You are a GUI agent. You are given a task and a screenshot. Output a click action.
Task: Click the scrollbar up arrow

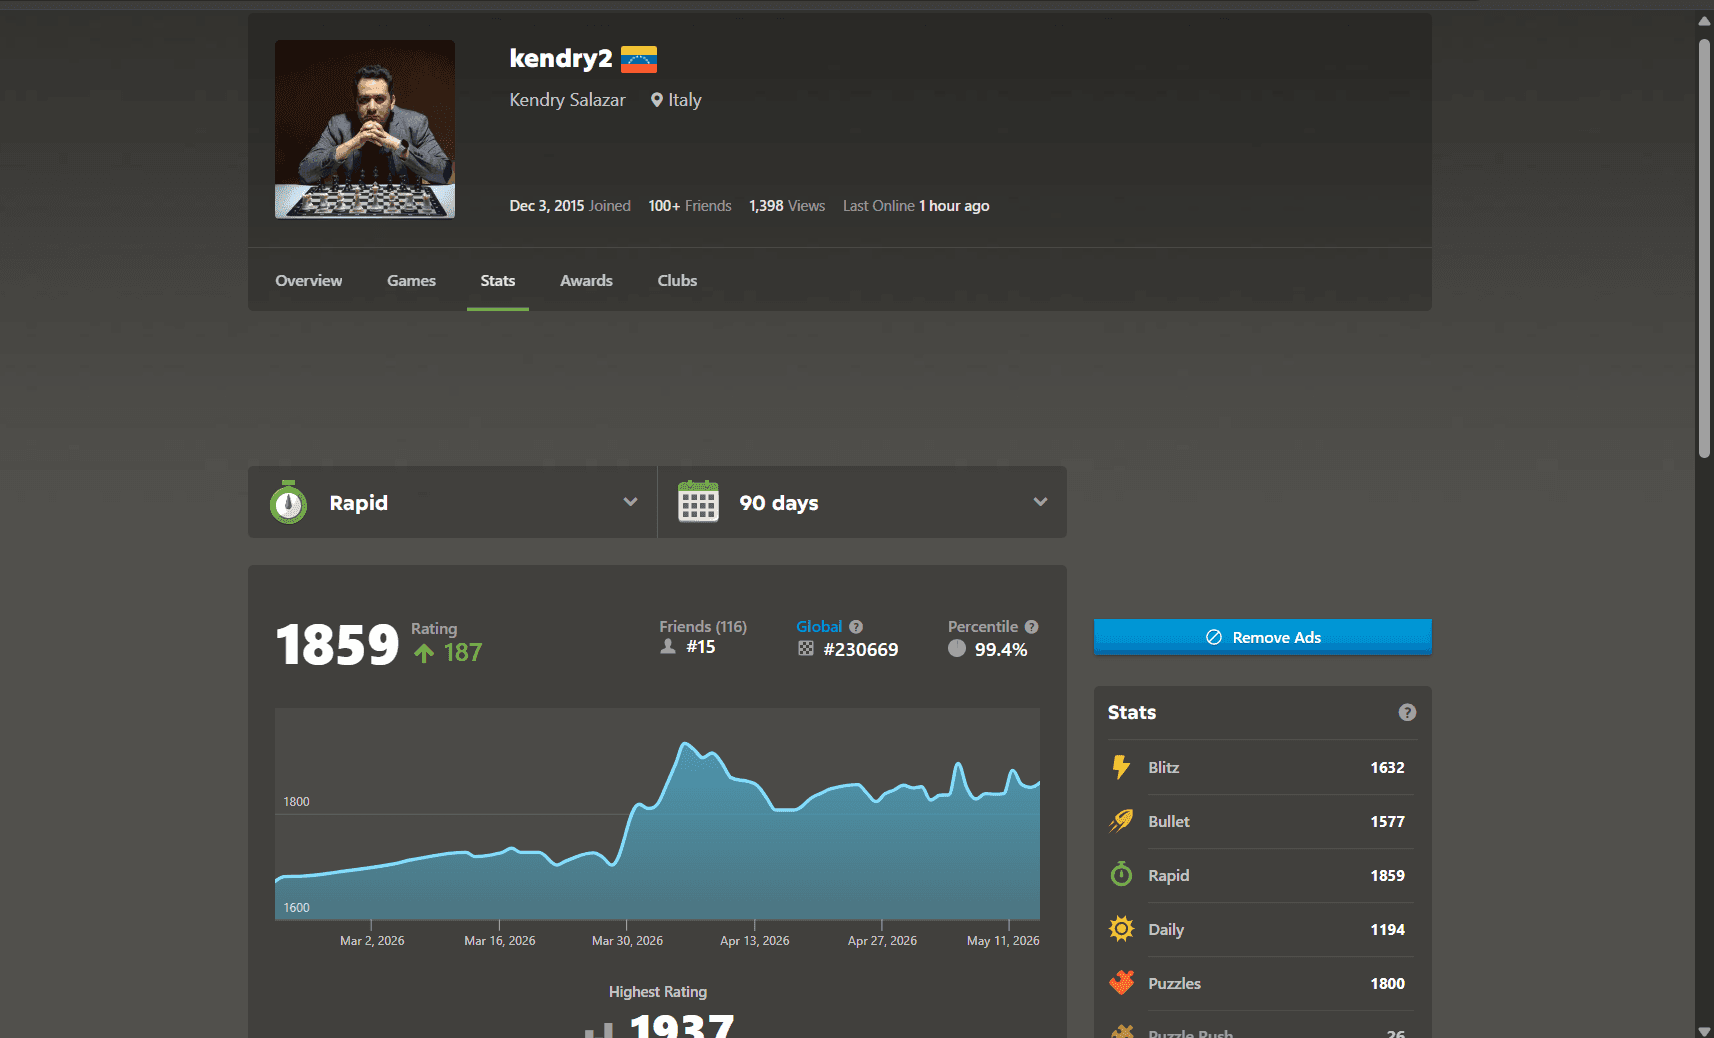[x=1704, y=20]
